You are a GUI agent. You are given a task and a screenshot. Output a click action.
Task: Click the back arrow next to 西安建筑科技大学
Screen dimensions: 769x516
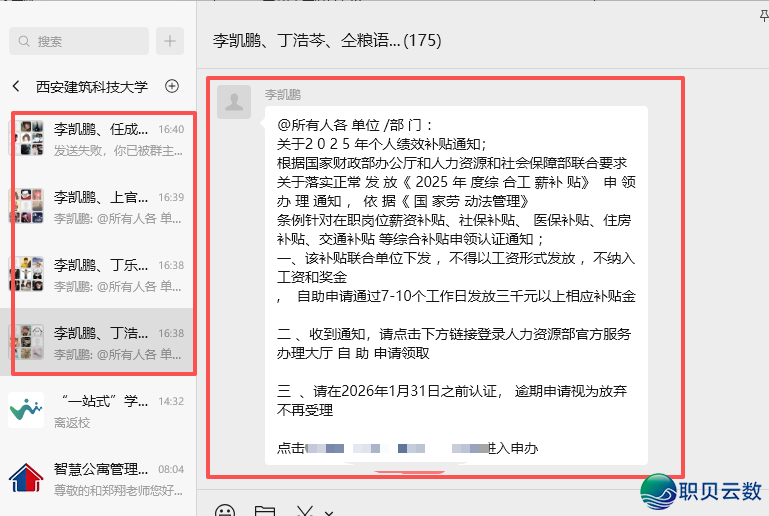16,87
